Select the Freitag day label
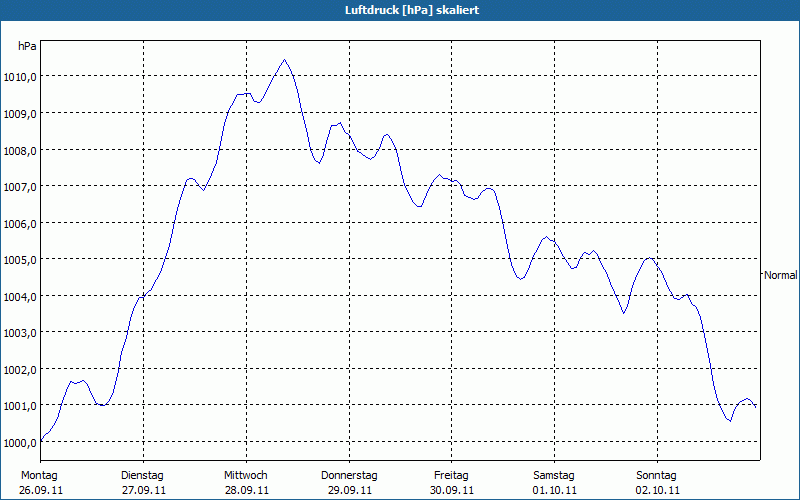Image resolution: width=800 pixels, height=500 pixels. (x=451, y=475)
